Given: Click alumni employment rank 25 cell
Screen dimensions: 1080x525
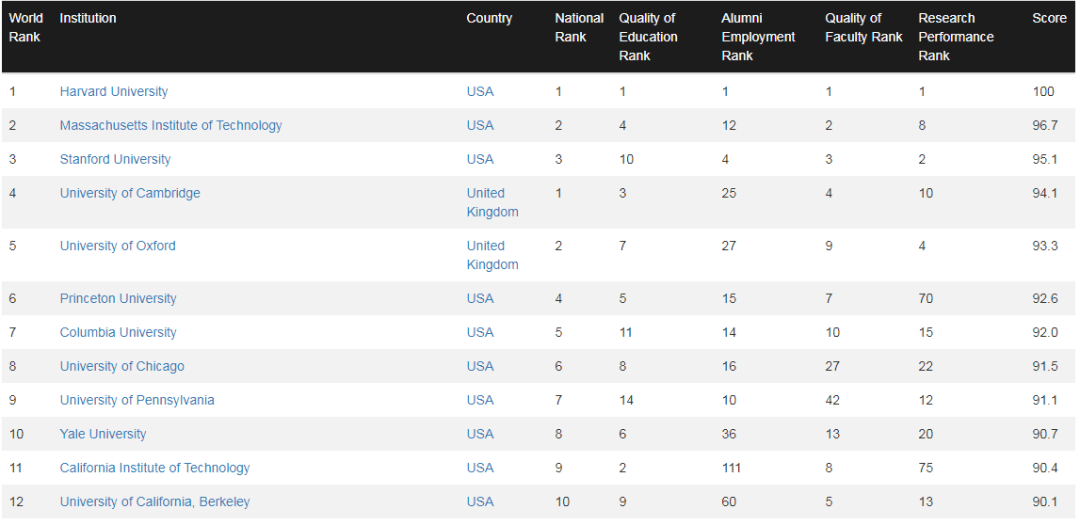Looking at the screenshot, I should point(729,193).
